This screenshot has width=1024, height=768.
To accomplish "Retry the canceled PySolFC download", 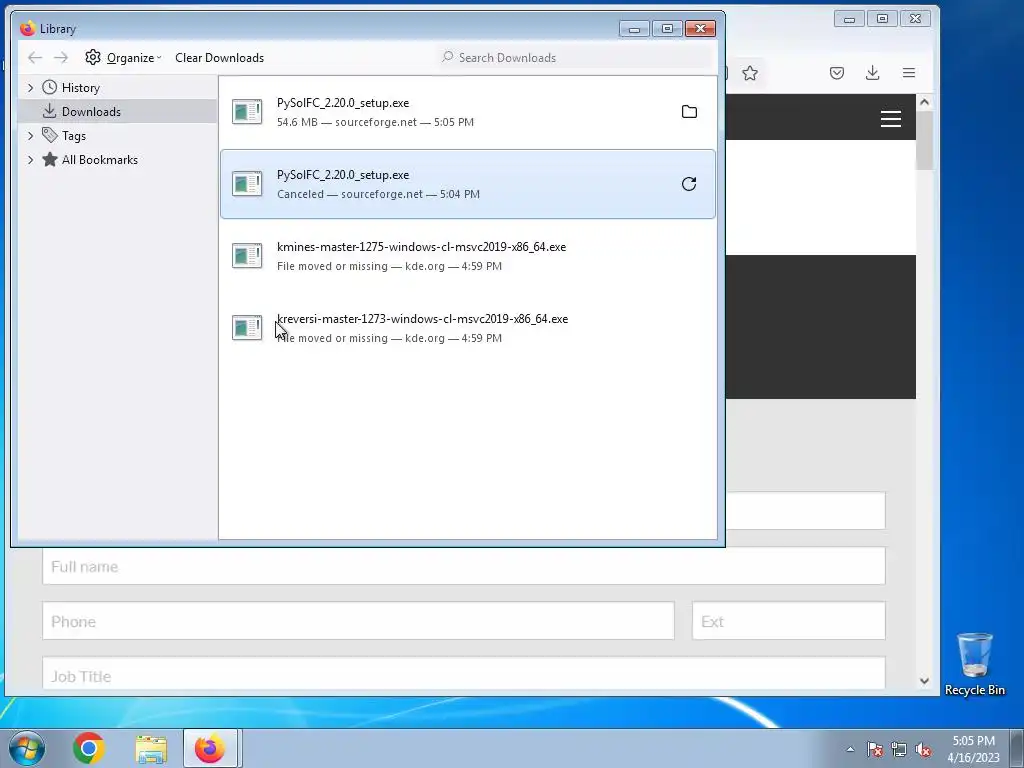I will click(689, 184).
